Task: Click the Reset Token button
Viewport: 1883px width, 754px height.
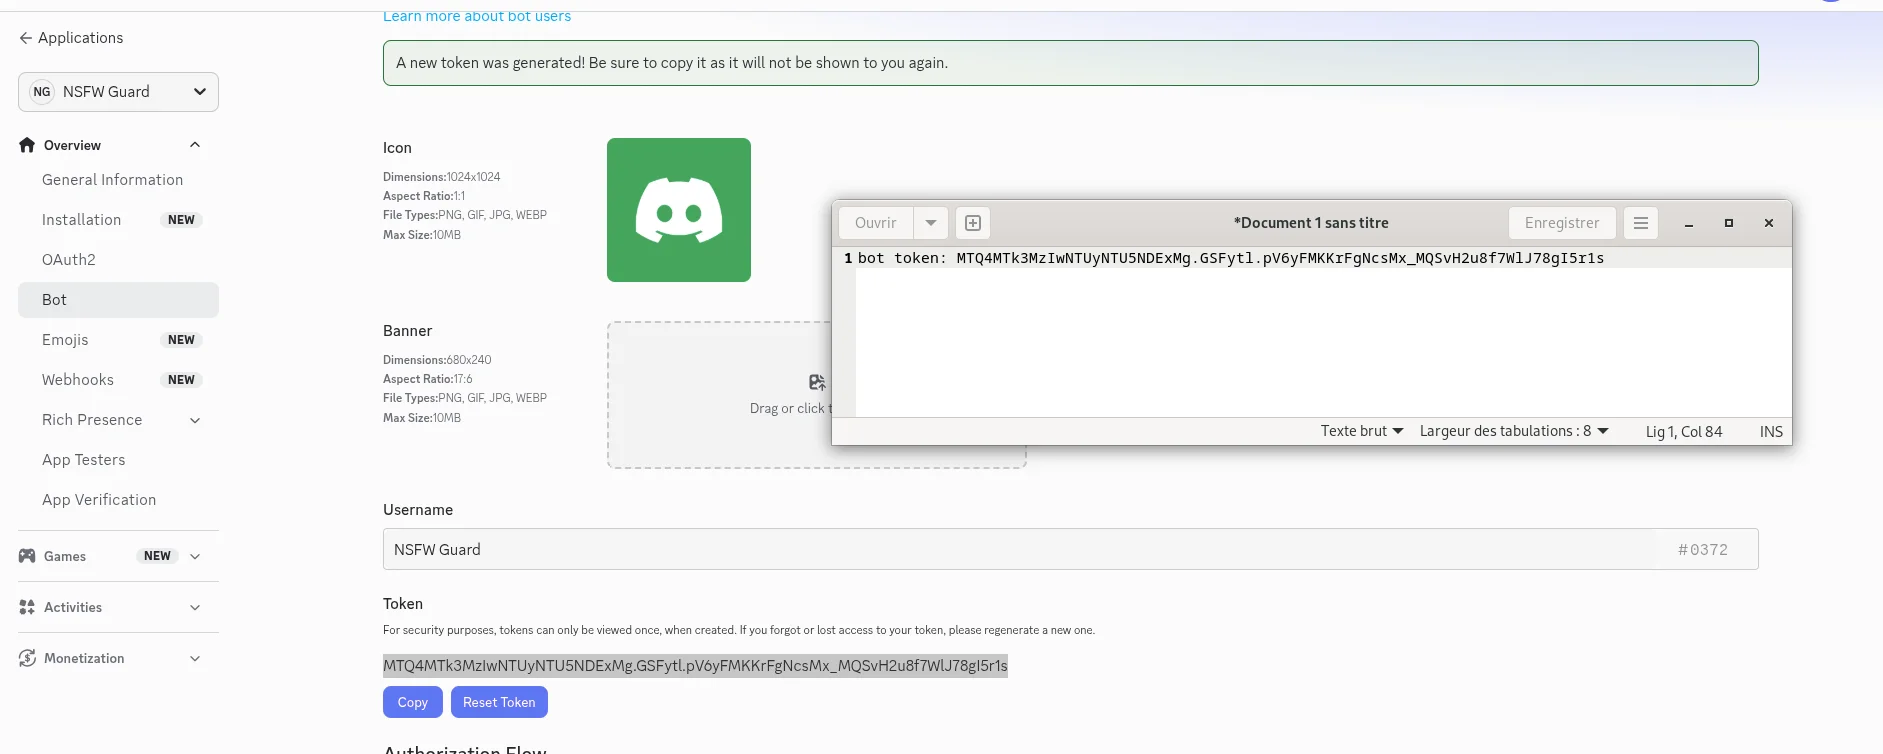Action: (499, 702)
